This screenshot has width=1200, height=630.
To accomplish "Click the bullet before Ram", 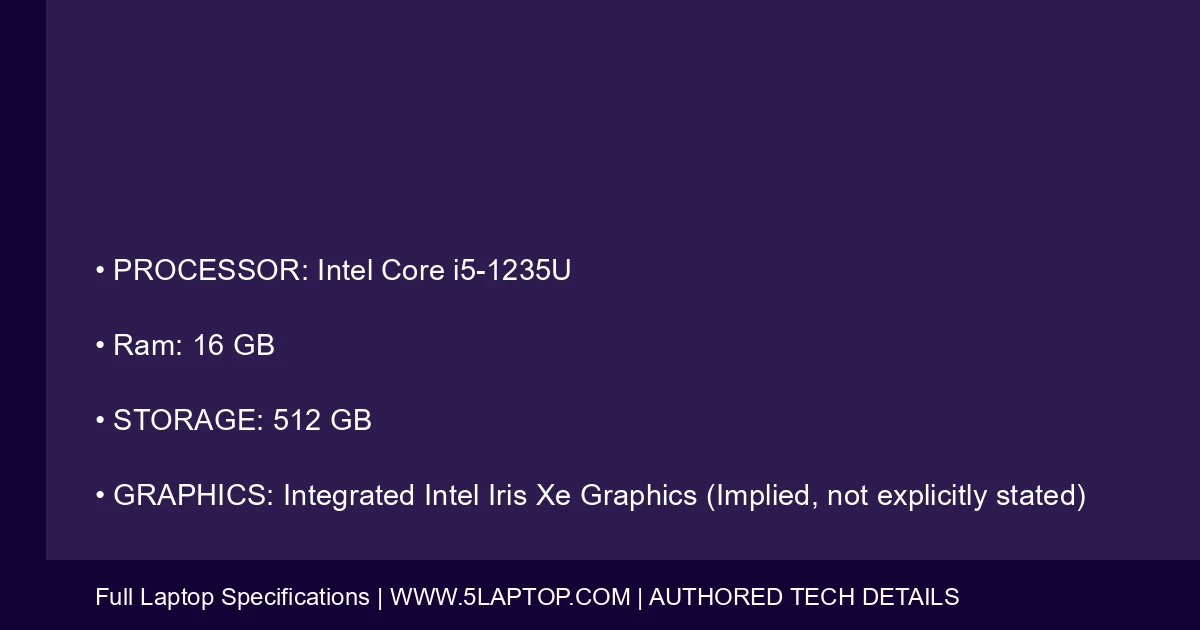I will pos(100,346).
